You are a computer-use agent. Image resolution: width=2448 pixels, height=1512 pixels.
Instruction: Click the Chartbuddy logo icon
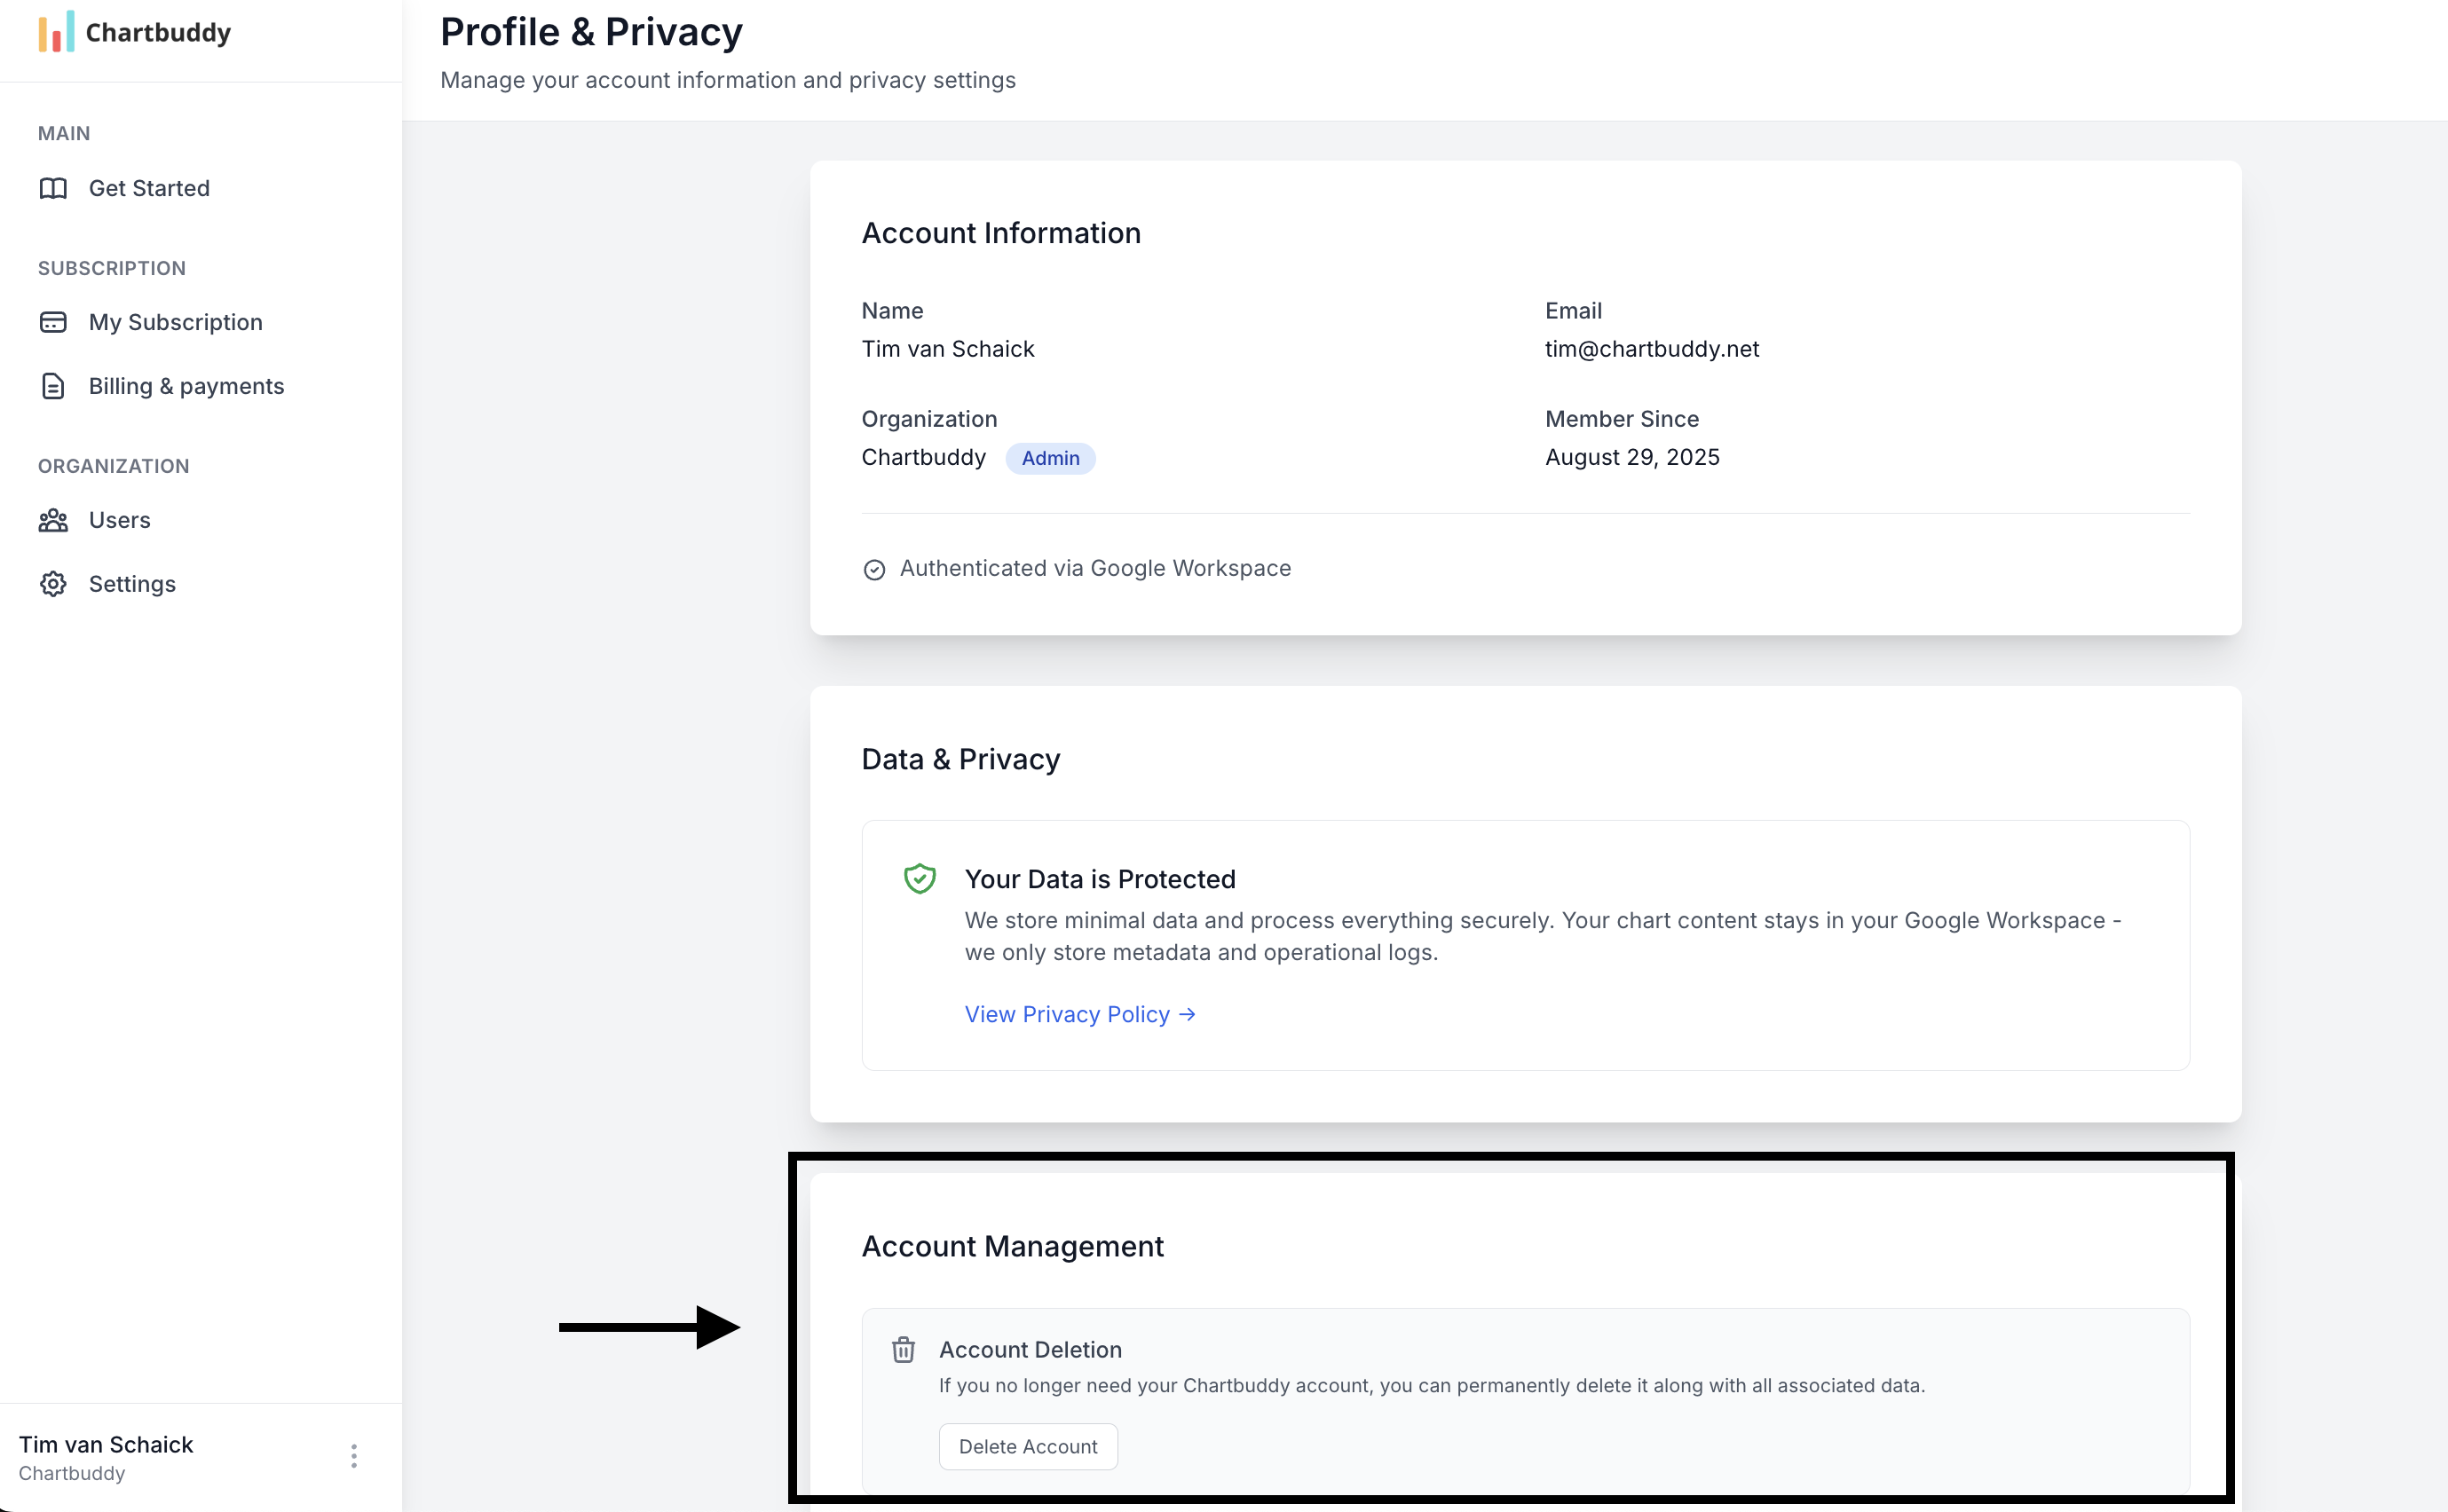tap(55, 31)
